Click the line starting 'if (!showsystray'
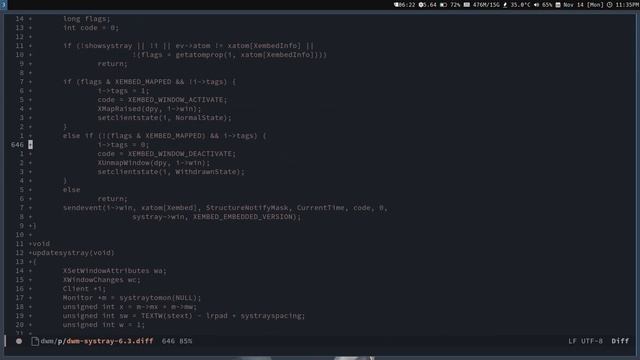This screenshot has height=360, width=640. 189,46
